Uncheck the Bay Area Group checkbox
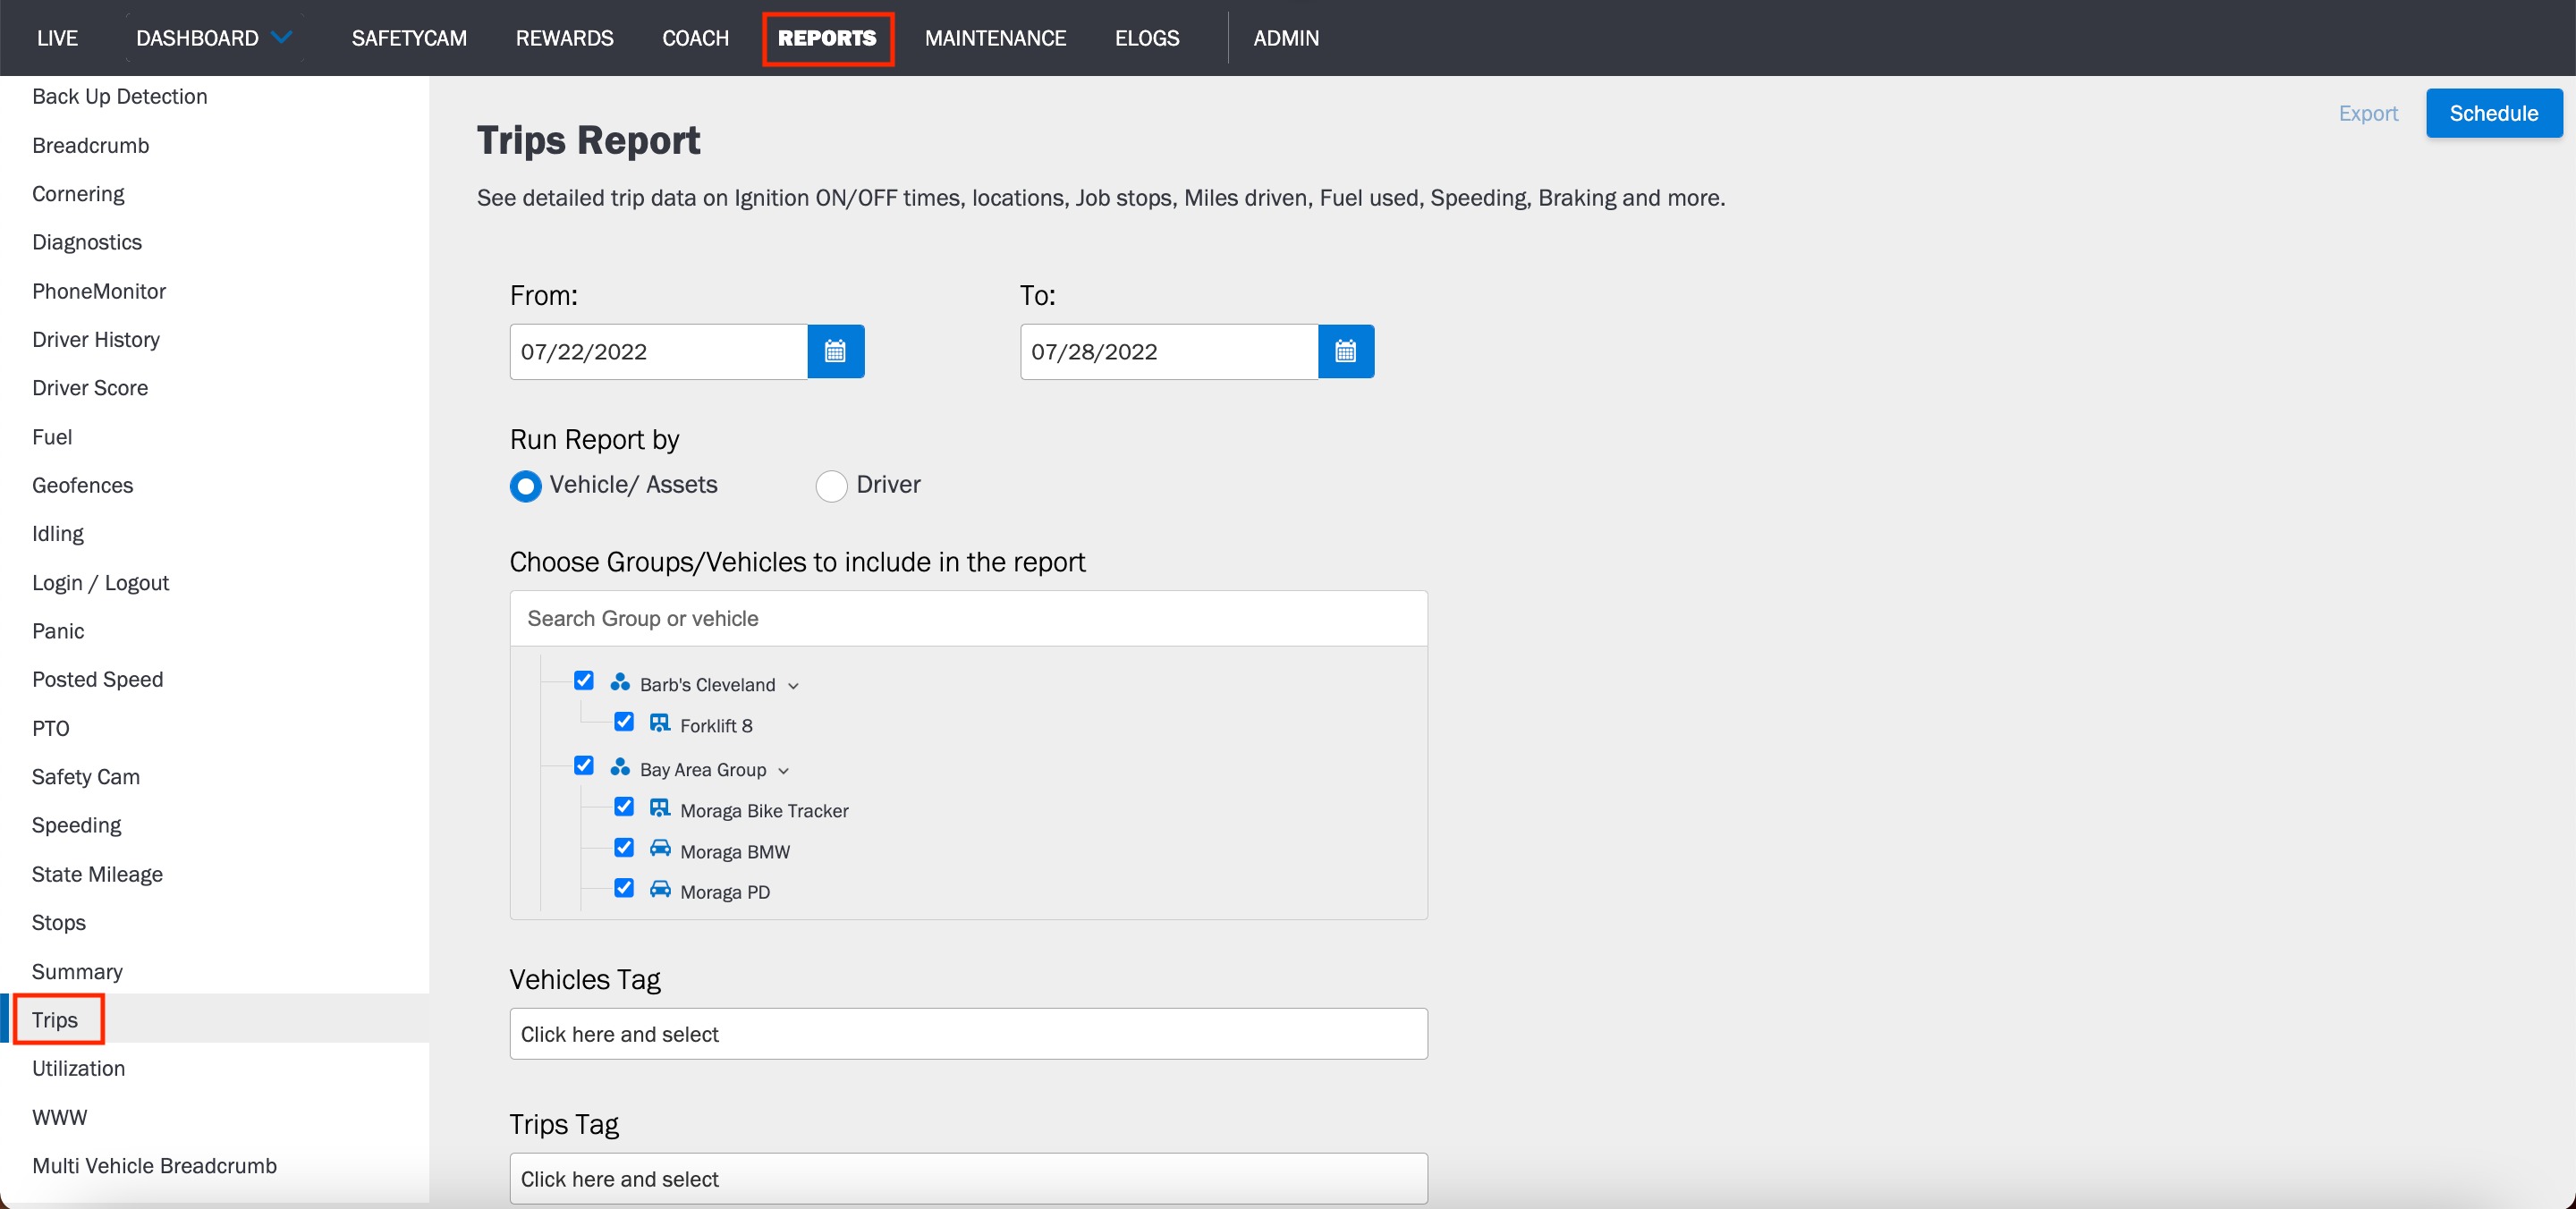This screenshot has height=1209, width=2576. point(584,766)
